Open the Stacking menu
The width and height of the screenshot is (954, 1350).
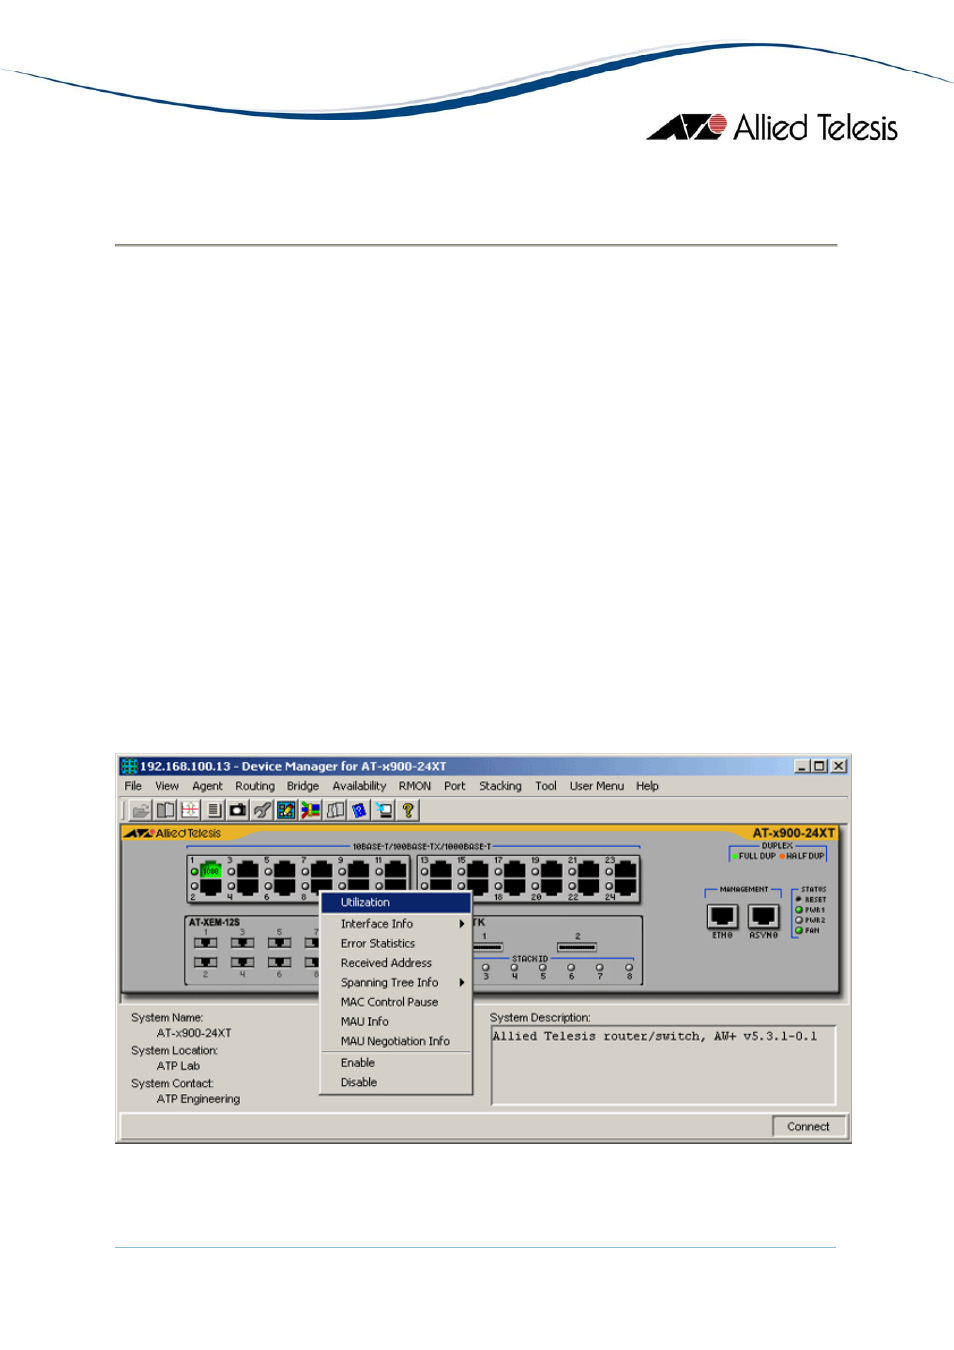point(500,786)
